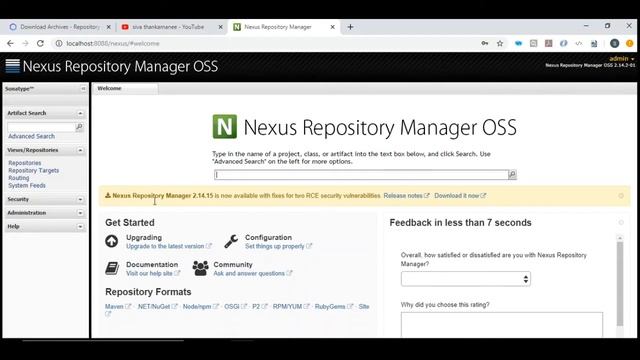Close the Nexus Repository Manager tab
The width and height of the screenshot is (640, 360).
[x=332, y=27]
